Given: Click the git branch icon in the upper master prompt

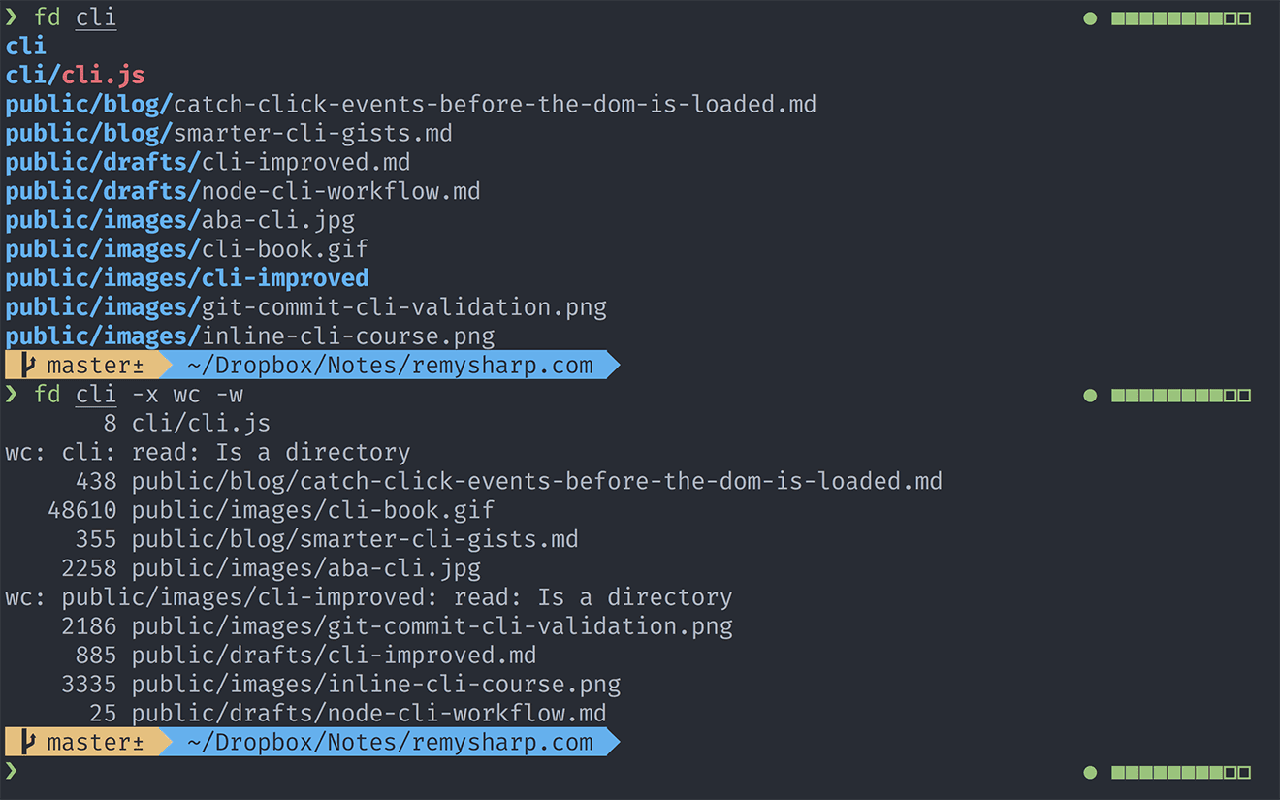Looking at the screenshot, I should pos(29,365).
